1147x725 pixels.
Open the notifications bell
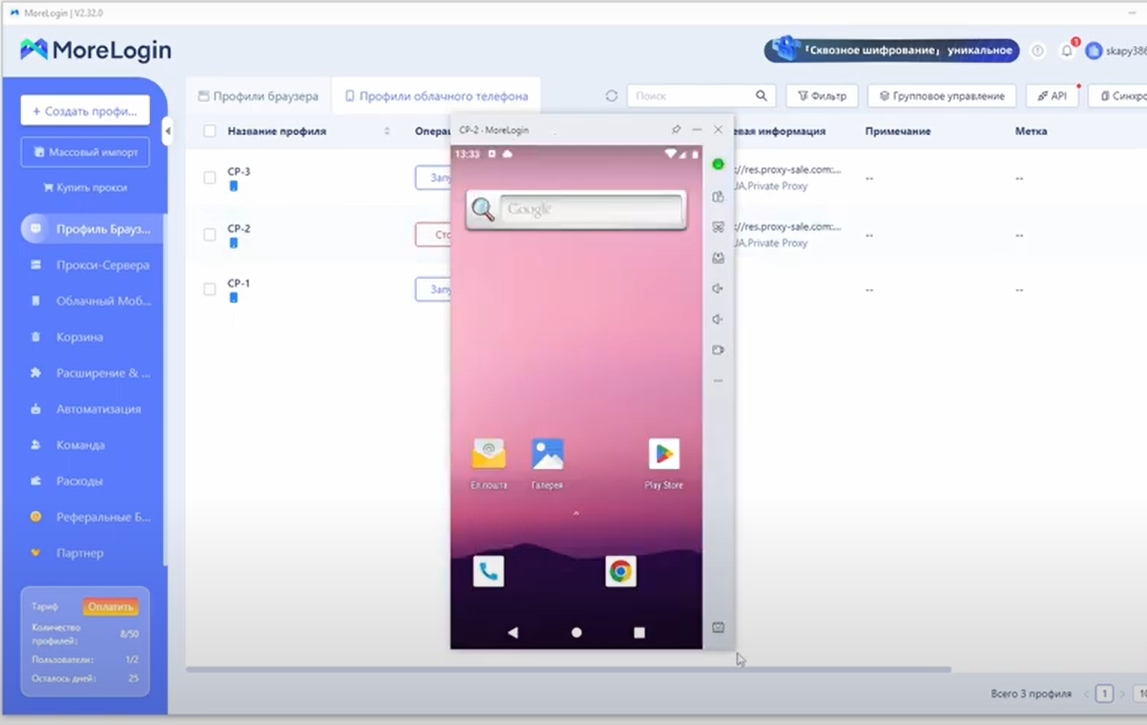[x=1067, y=50]
